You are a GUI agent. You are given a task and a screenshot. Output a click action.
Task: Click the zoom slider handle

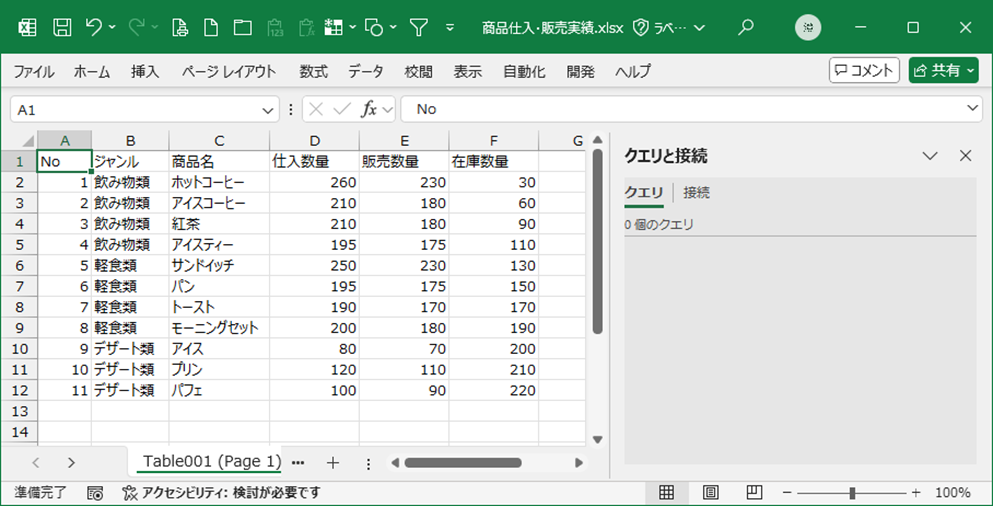851,493
